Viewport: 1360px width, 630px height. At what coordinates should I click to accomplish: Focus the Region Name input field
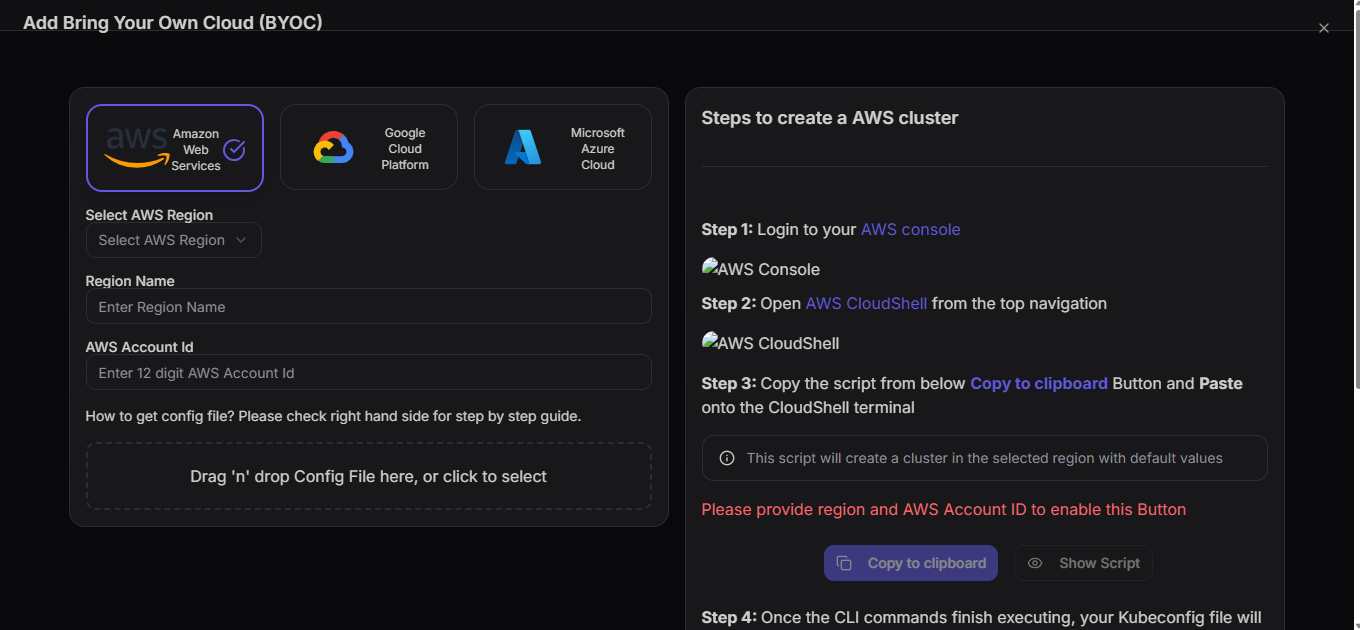369,306
